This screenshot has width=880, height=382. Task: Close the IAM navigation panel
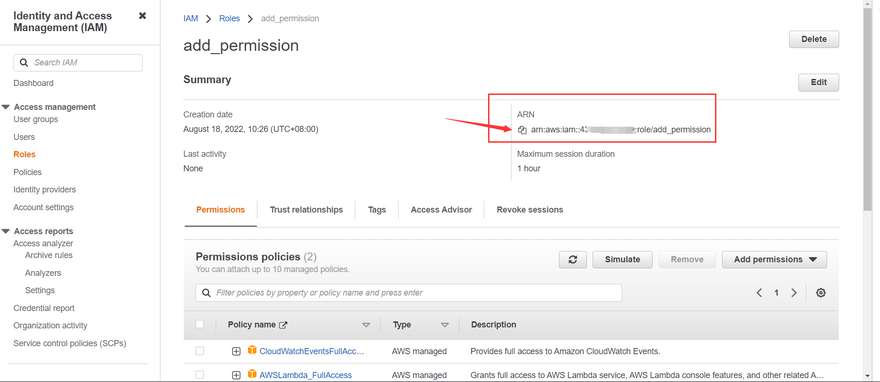coord(142,16)
